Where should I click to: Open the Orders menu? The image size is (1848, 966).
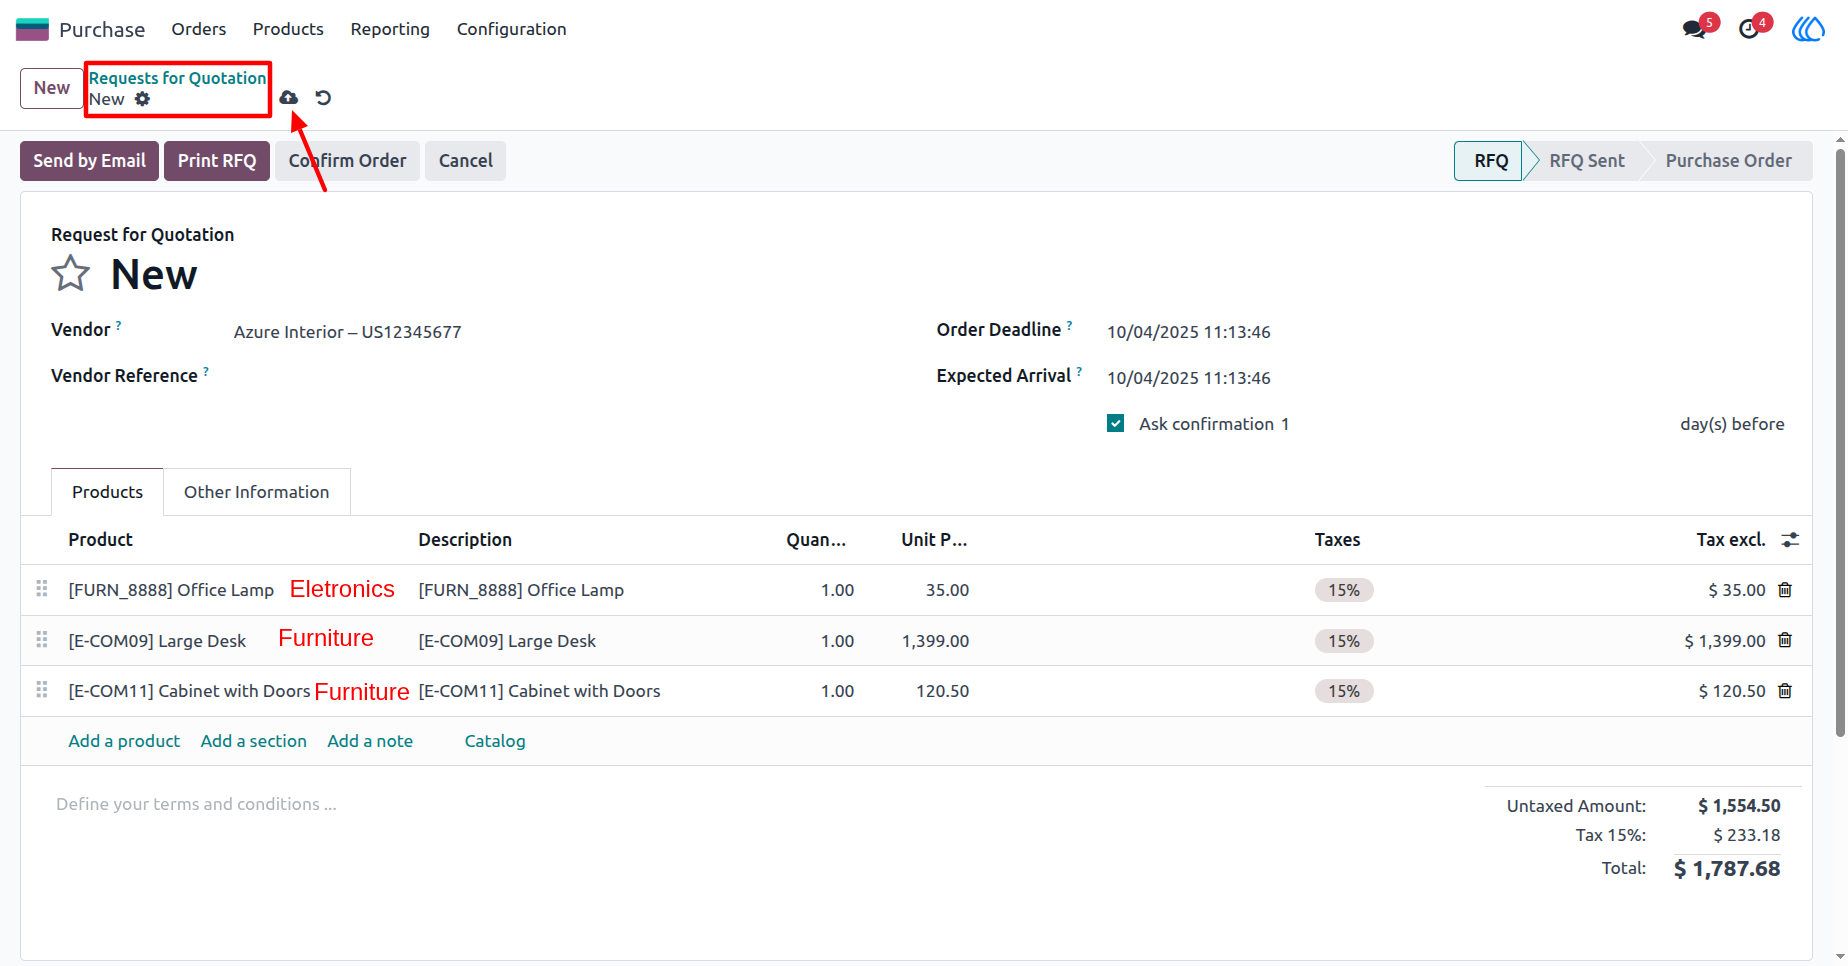click(x=198, y=29)
